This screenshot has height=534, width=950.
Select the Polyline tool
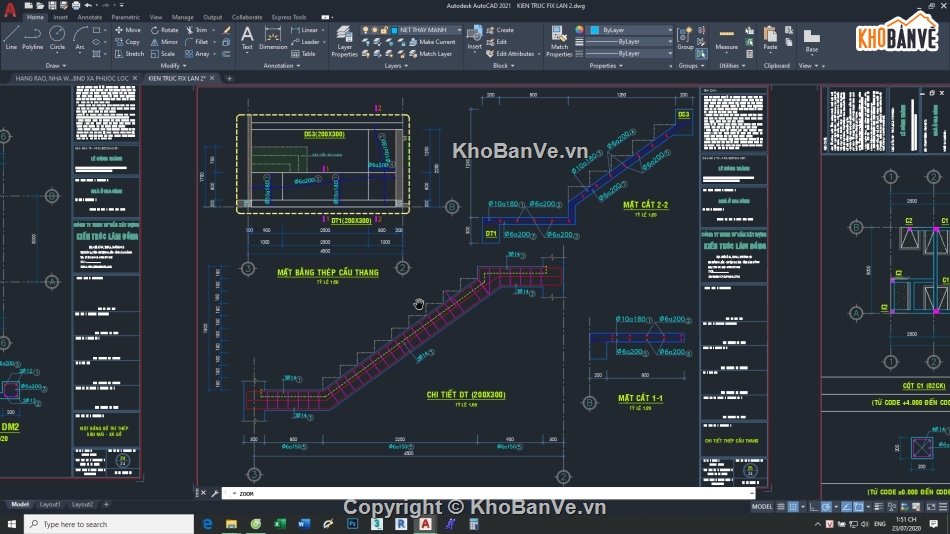click(33, 38)
